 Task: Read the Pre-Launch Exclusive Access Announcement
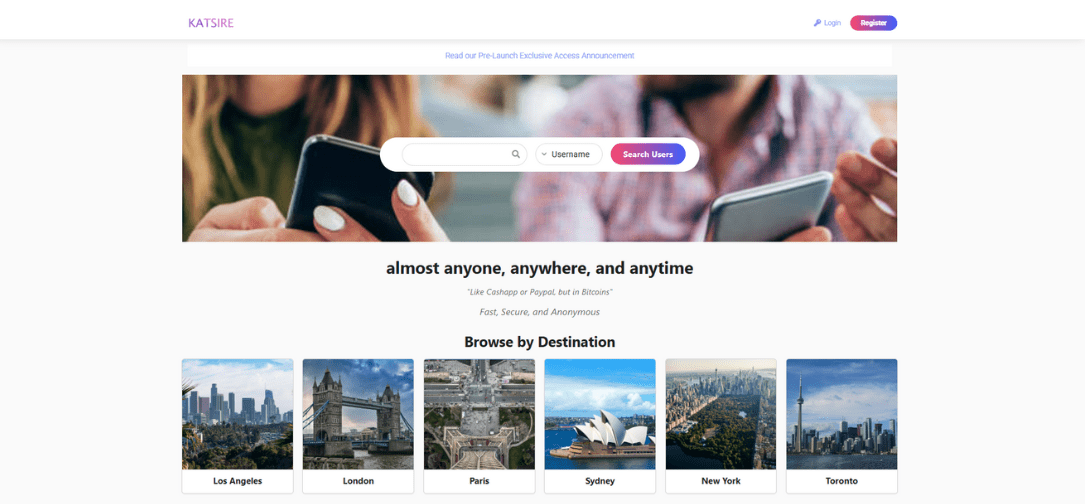pos(539,56)
